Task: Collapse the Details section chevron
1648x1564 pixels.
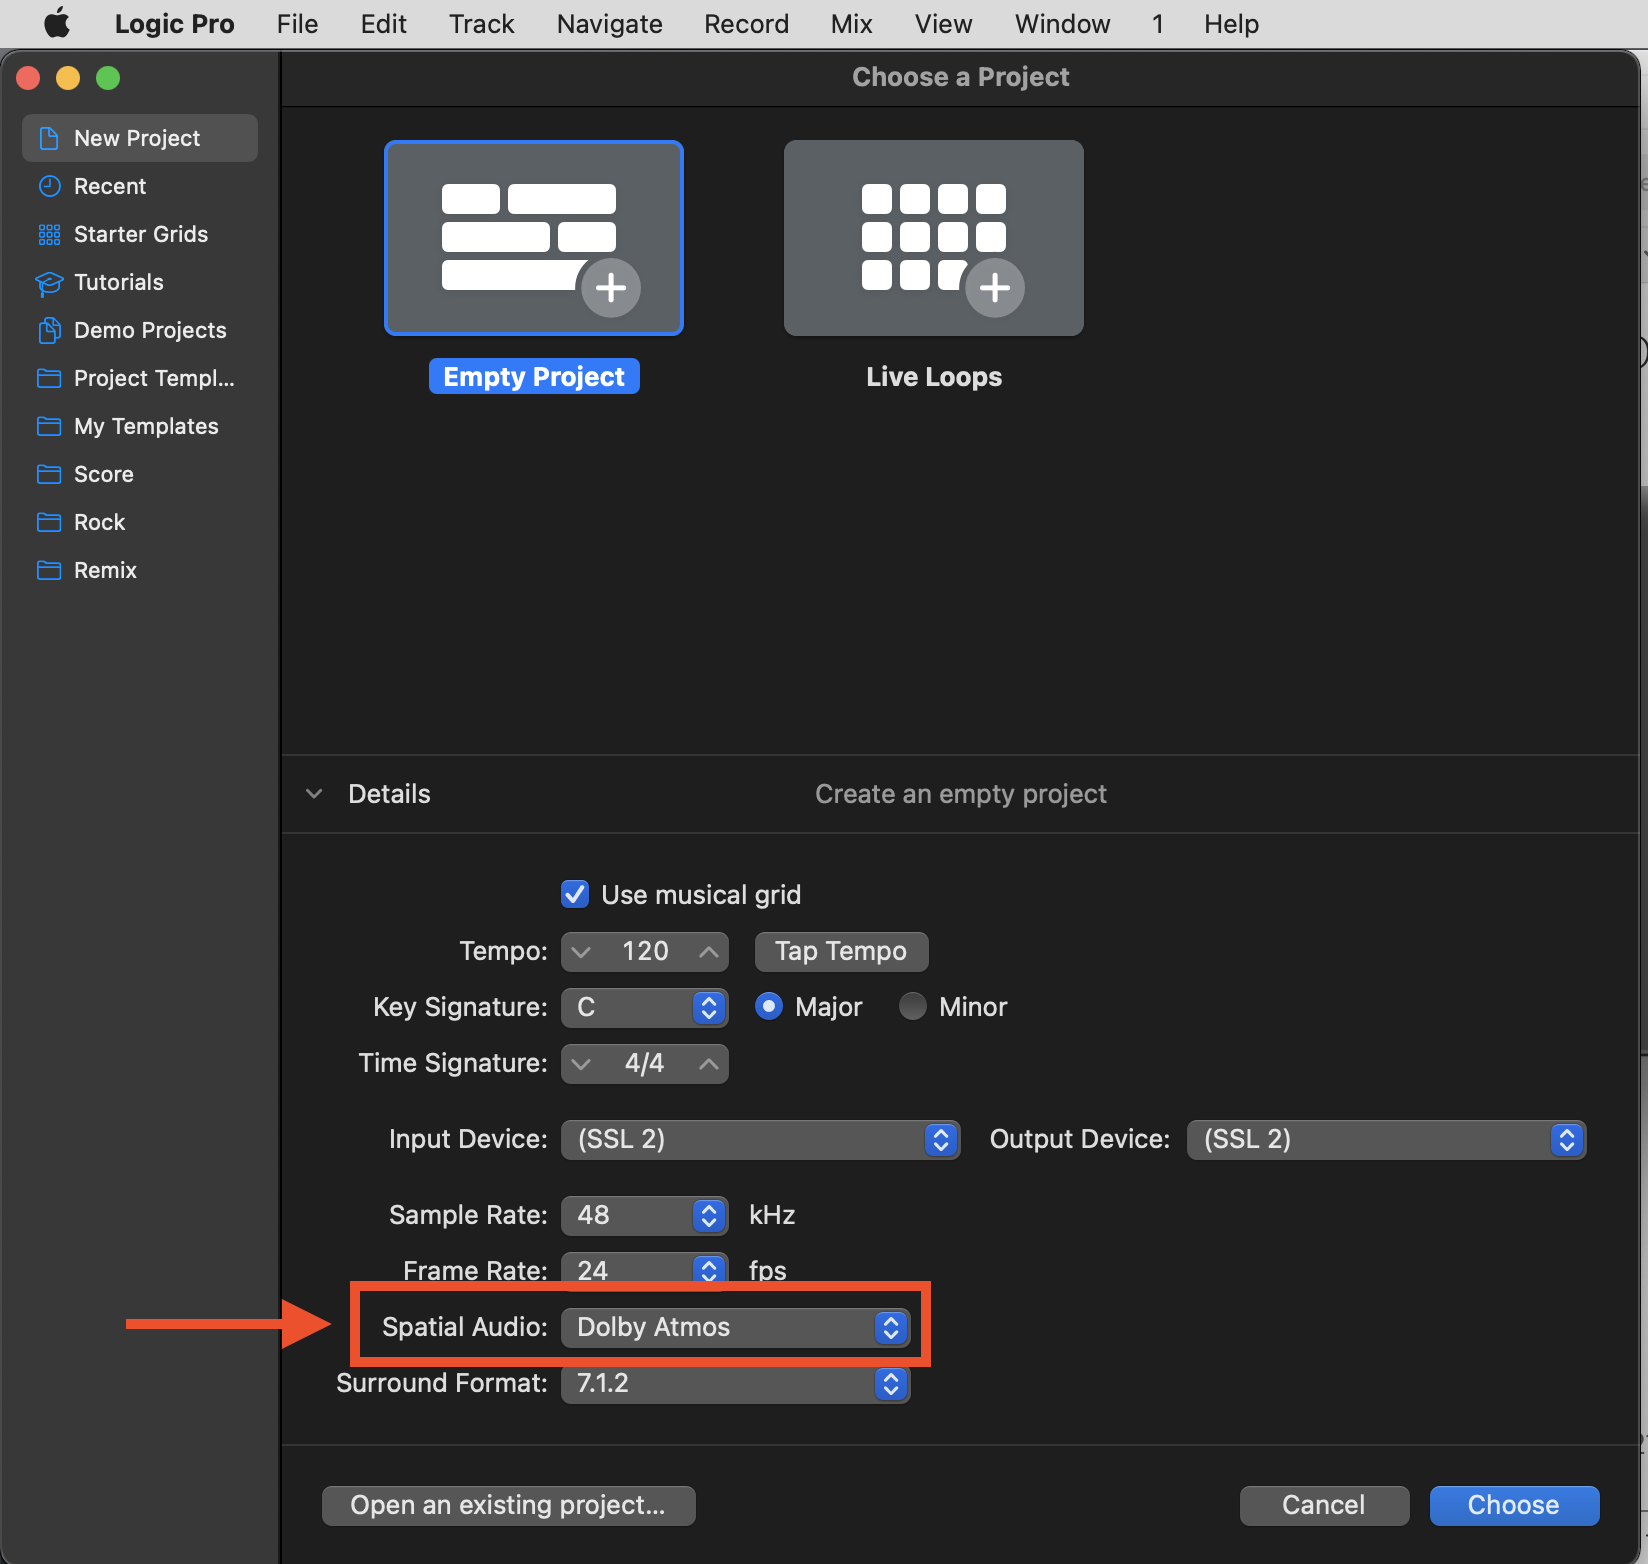Action: [x=314, y=794]
